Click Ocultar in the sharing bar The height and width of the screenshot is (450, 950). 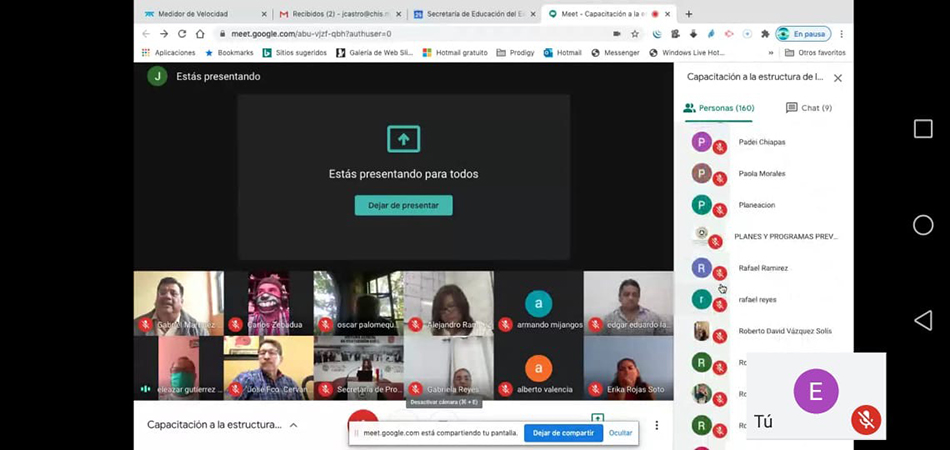620,433
